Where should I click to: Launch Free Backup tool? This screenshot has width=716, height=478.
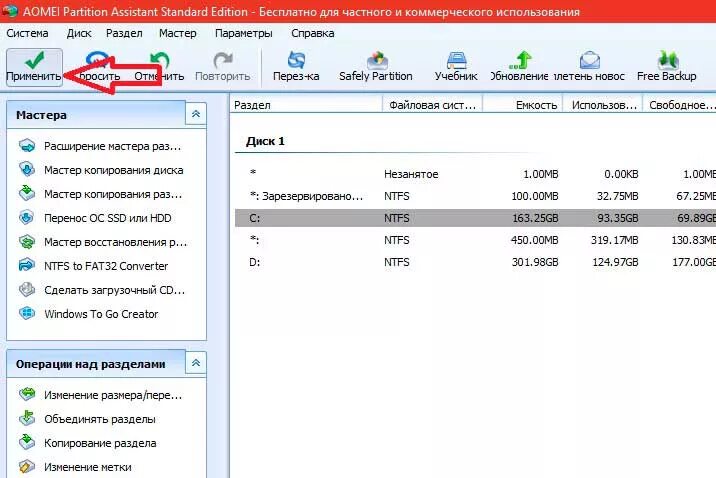[666, 67]
